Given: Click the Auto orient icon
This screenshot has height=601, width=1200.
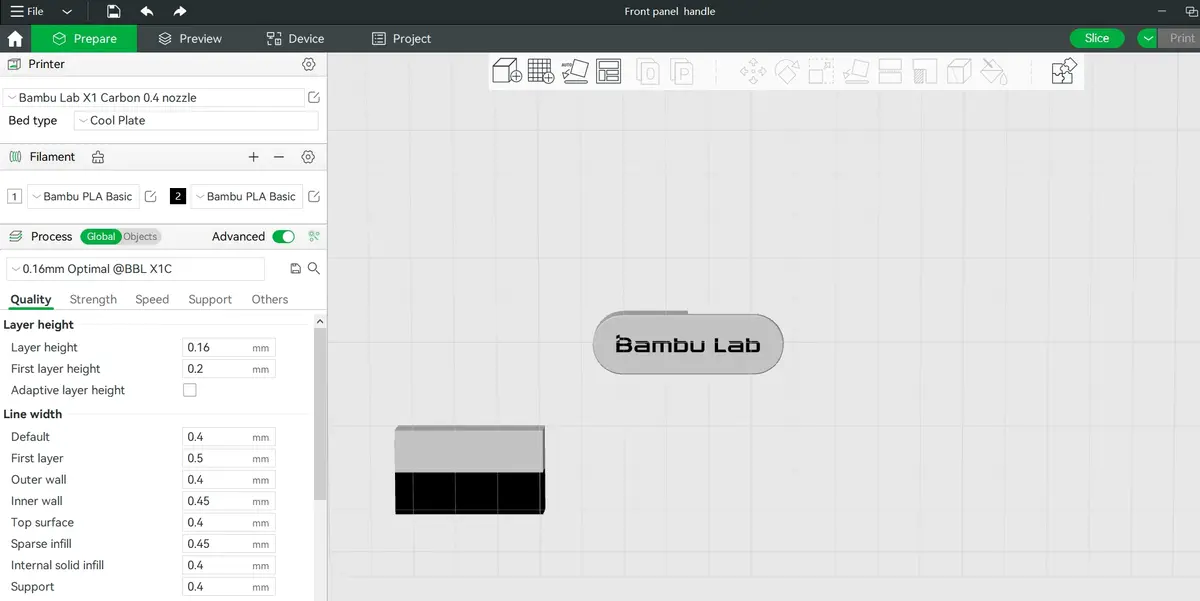Looking at the screenshot, I should 574,72.
